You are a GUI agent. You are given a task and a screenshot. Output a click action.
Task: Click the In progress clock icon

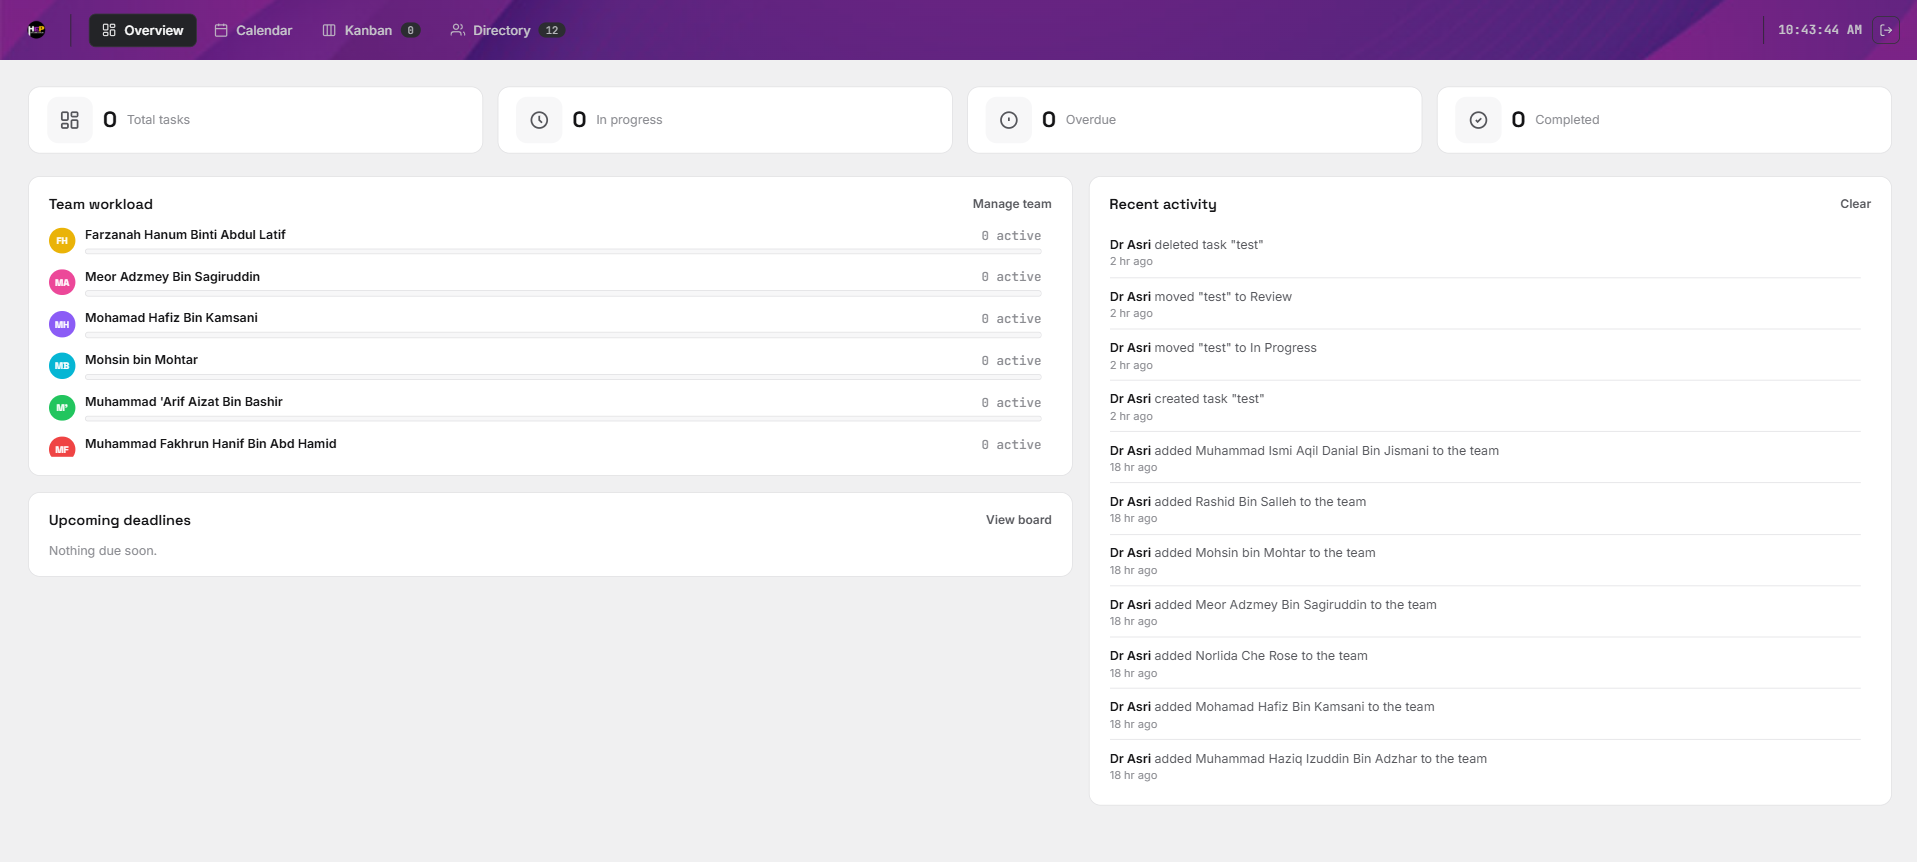pyautogui.click(x=539, y=120)
